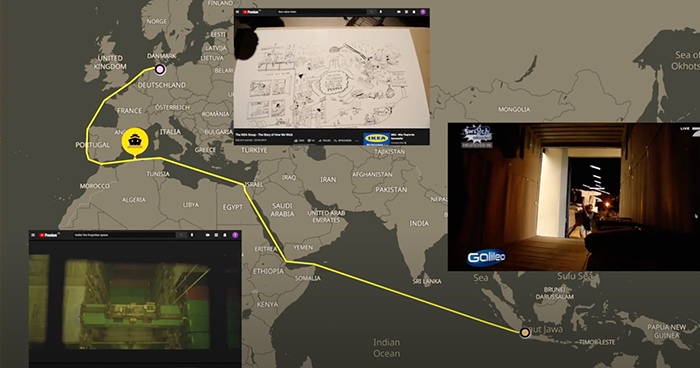700x368 pixels.
Task: Click search magnifier in the 'forgotten space' YouTube window
Action: [181, 235]
